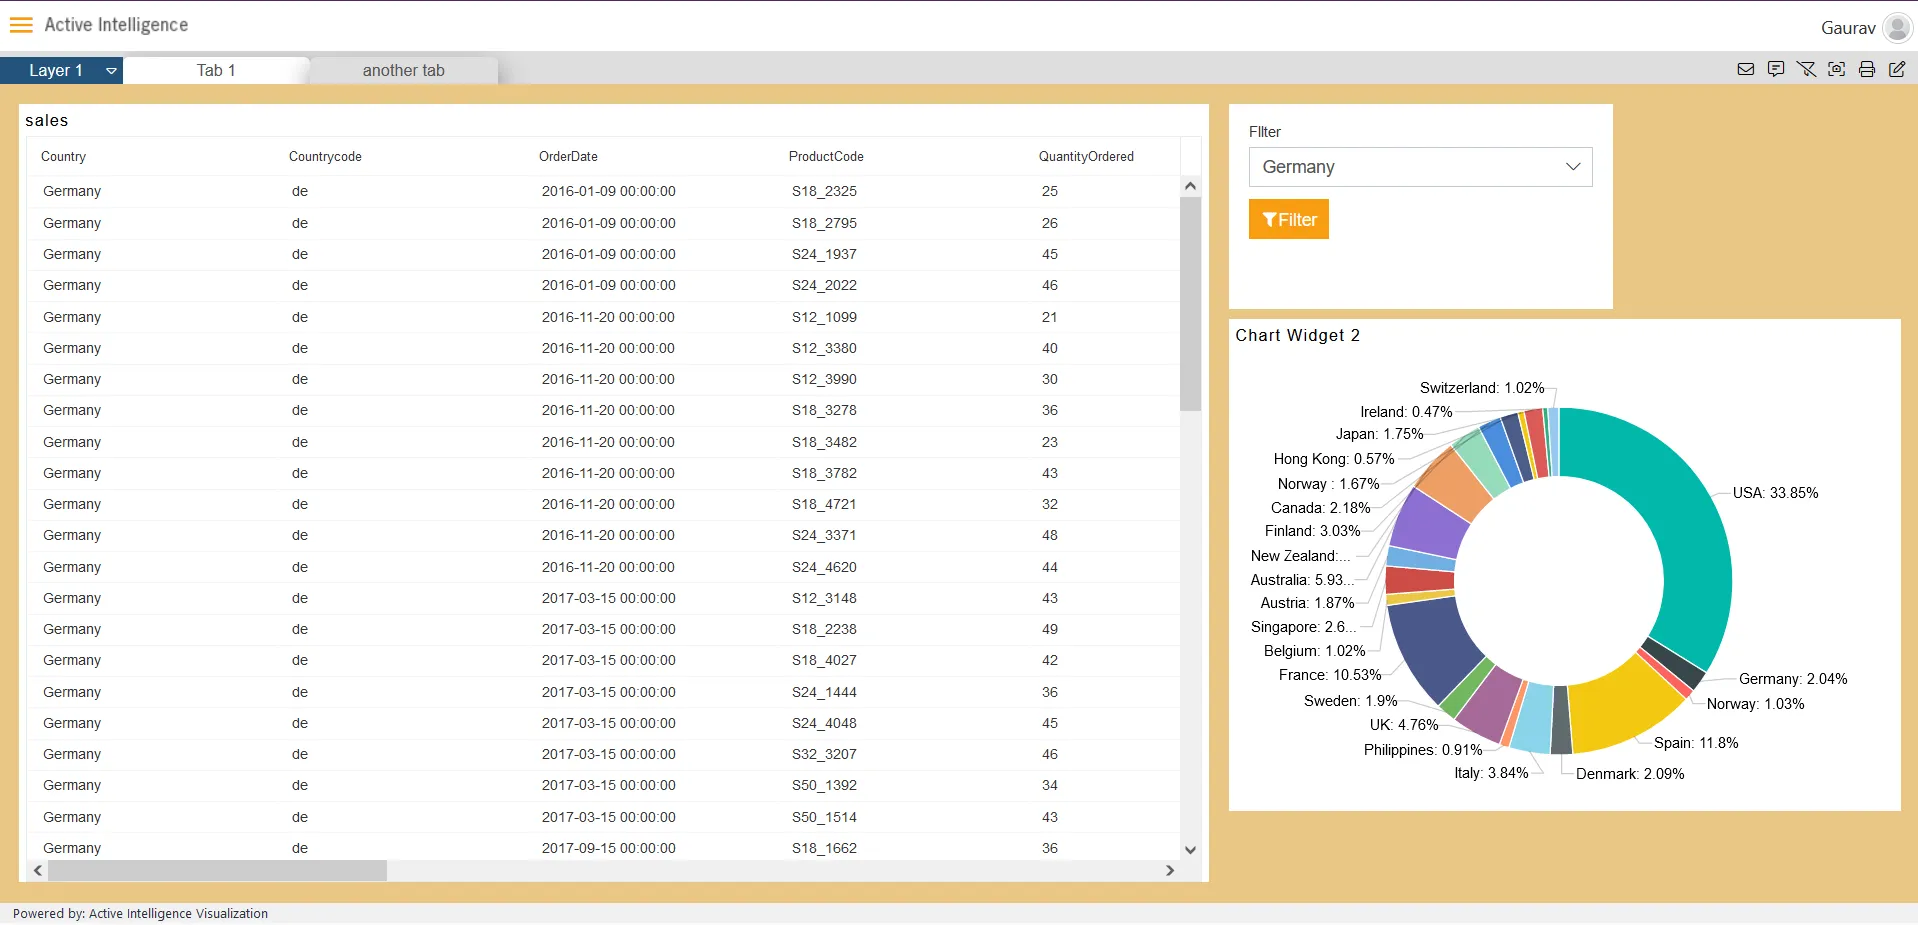
Task: Switch to Tab 1
Action: (216, 70)
